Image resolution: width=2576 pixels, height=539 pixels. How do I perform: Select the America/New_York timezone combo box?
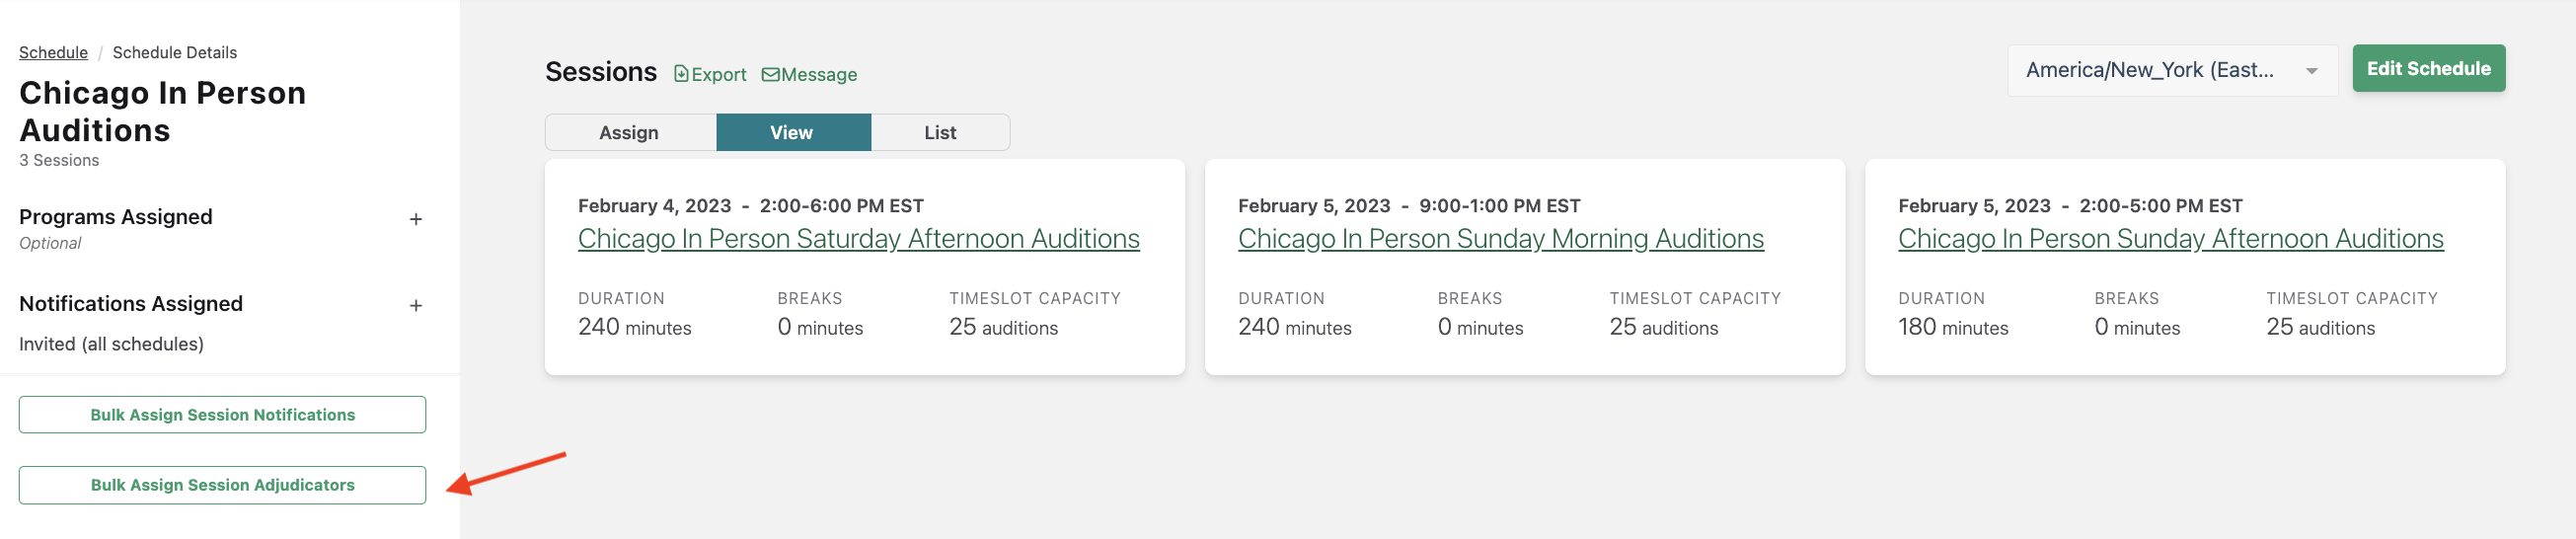2172,70
